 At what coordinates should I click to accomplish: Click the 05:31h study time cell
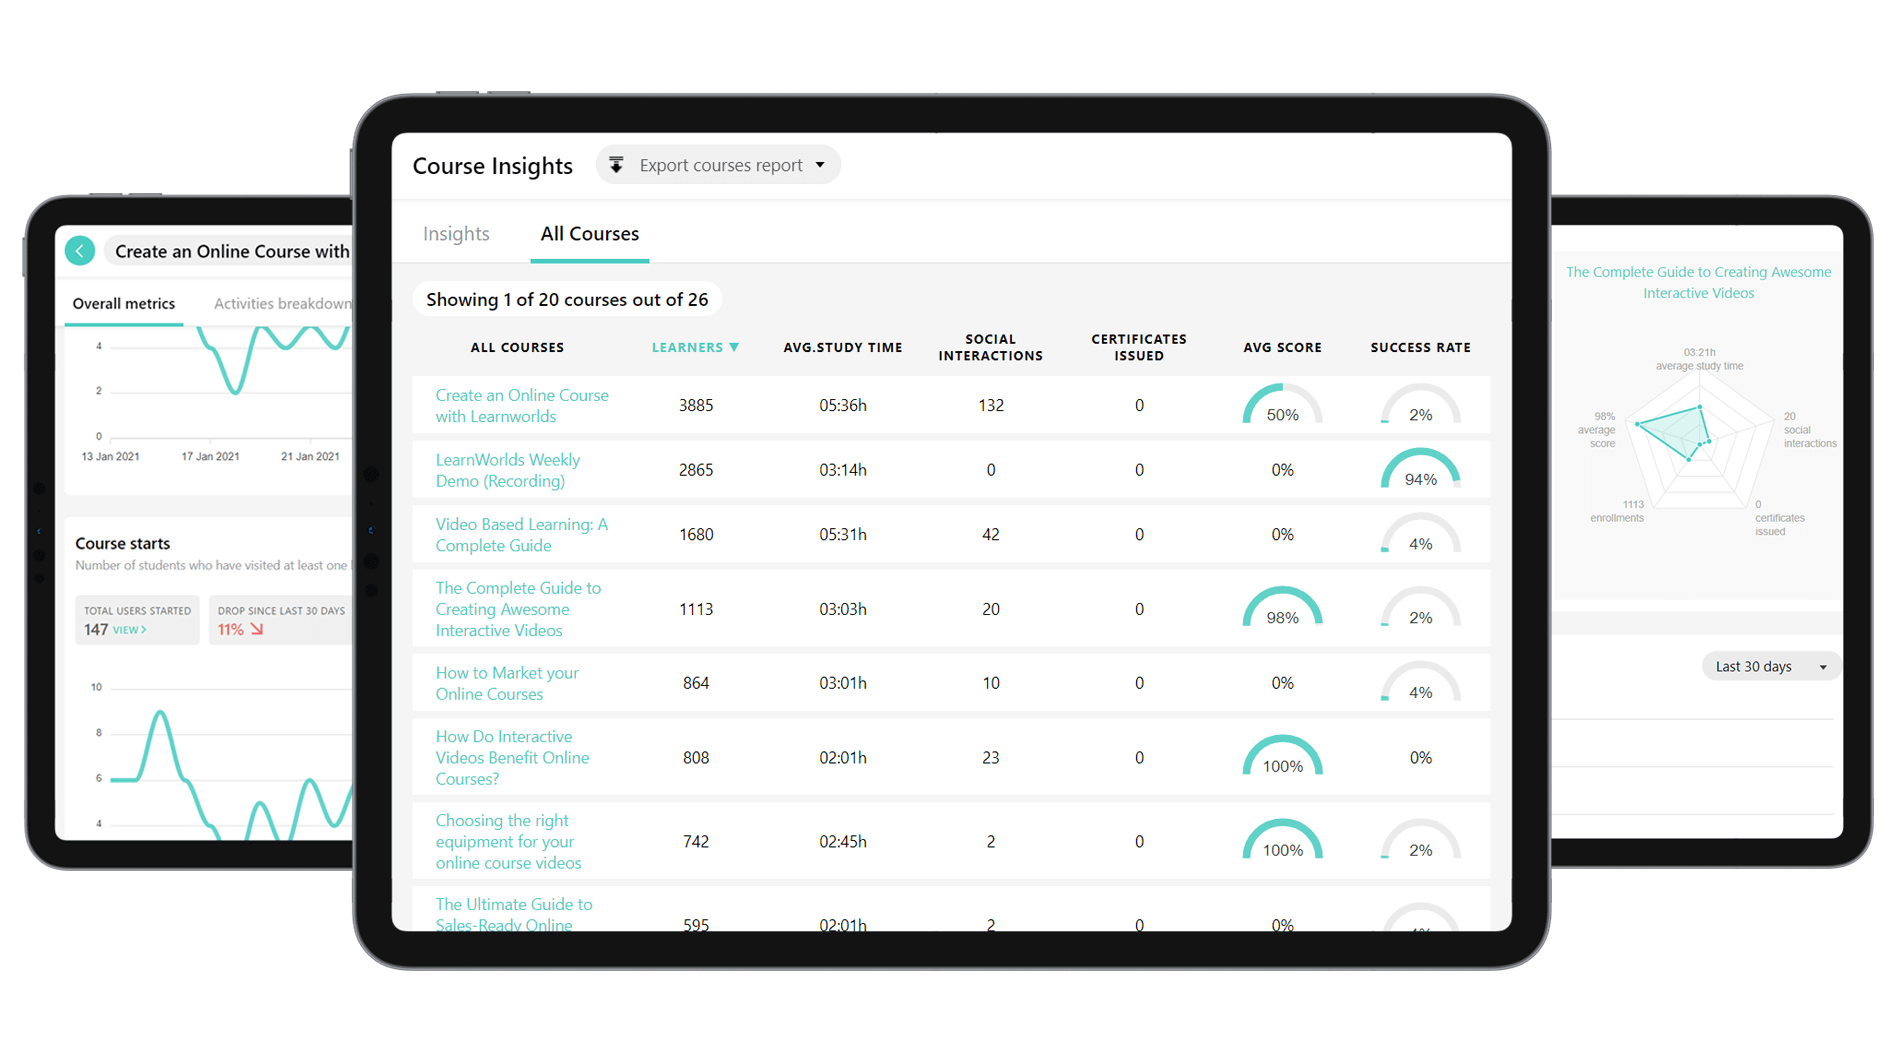(x=843, y=535)
